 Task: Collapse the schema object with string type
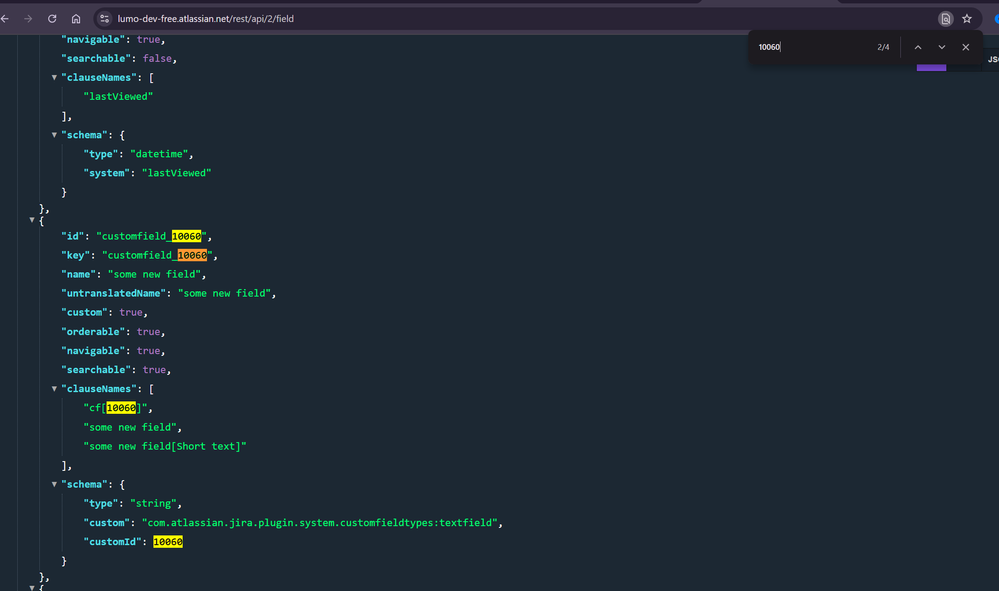(54, 485)
